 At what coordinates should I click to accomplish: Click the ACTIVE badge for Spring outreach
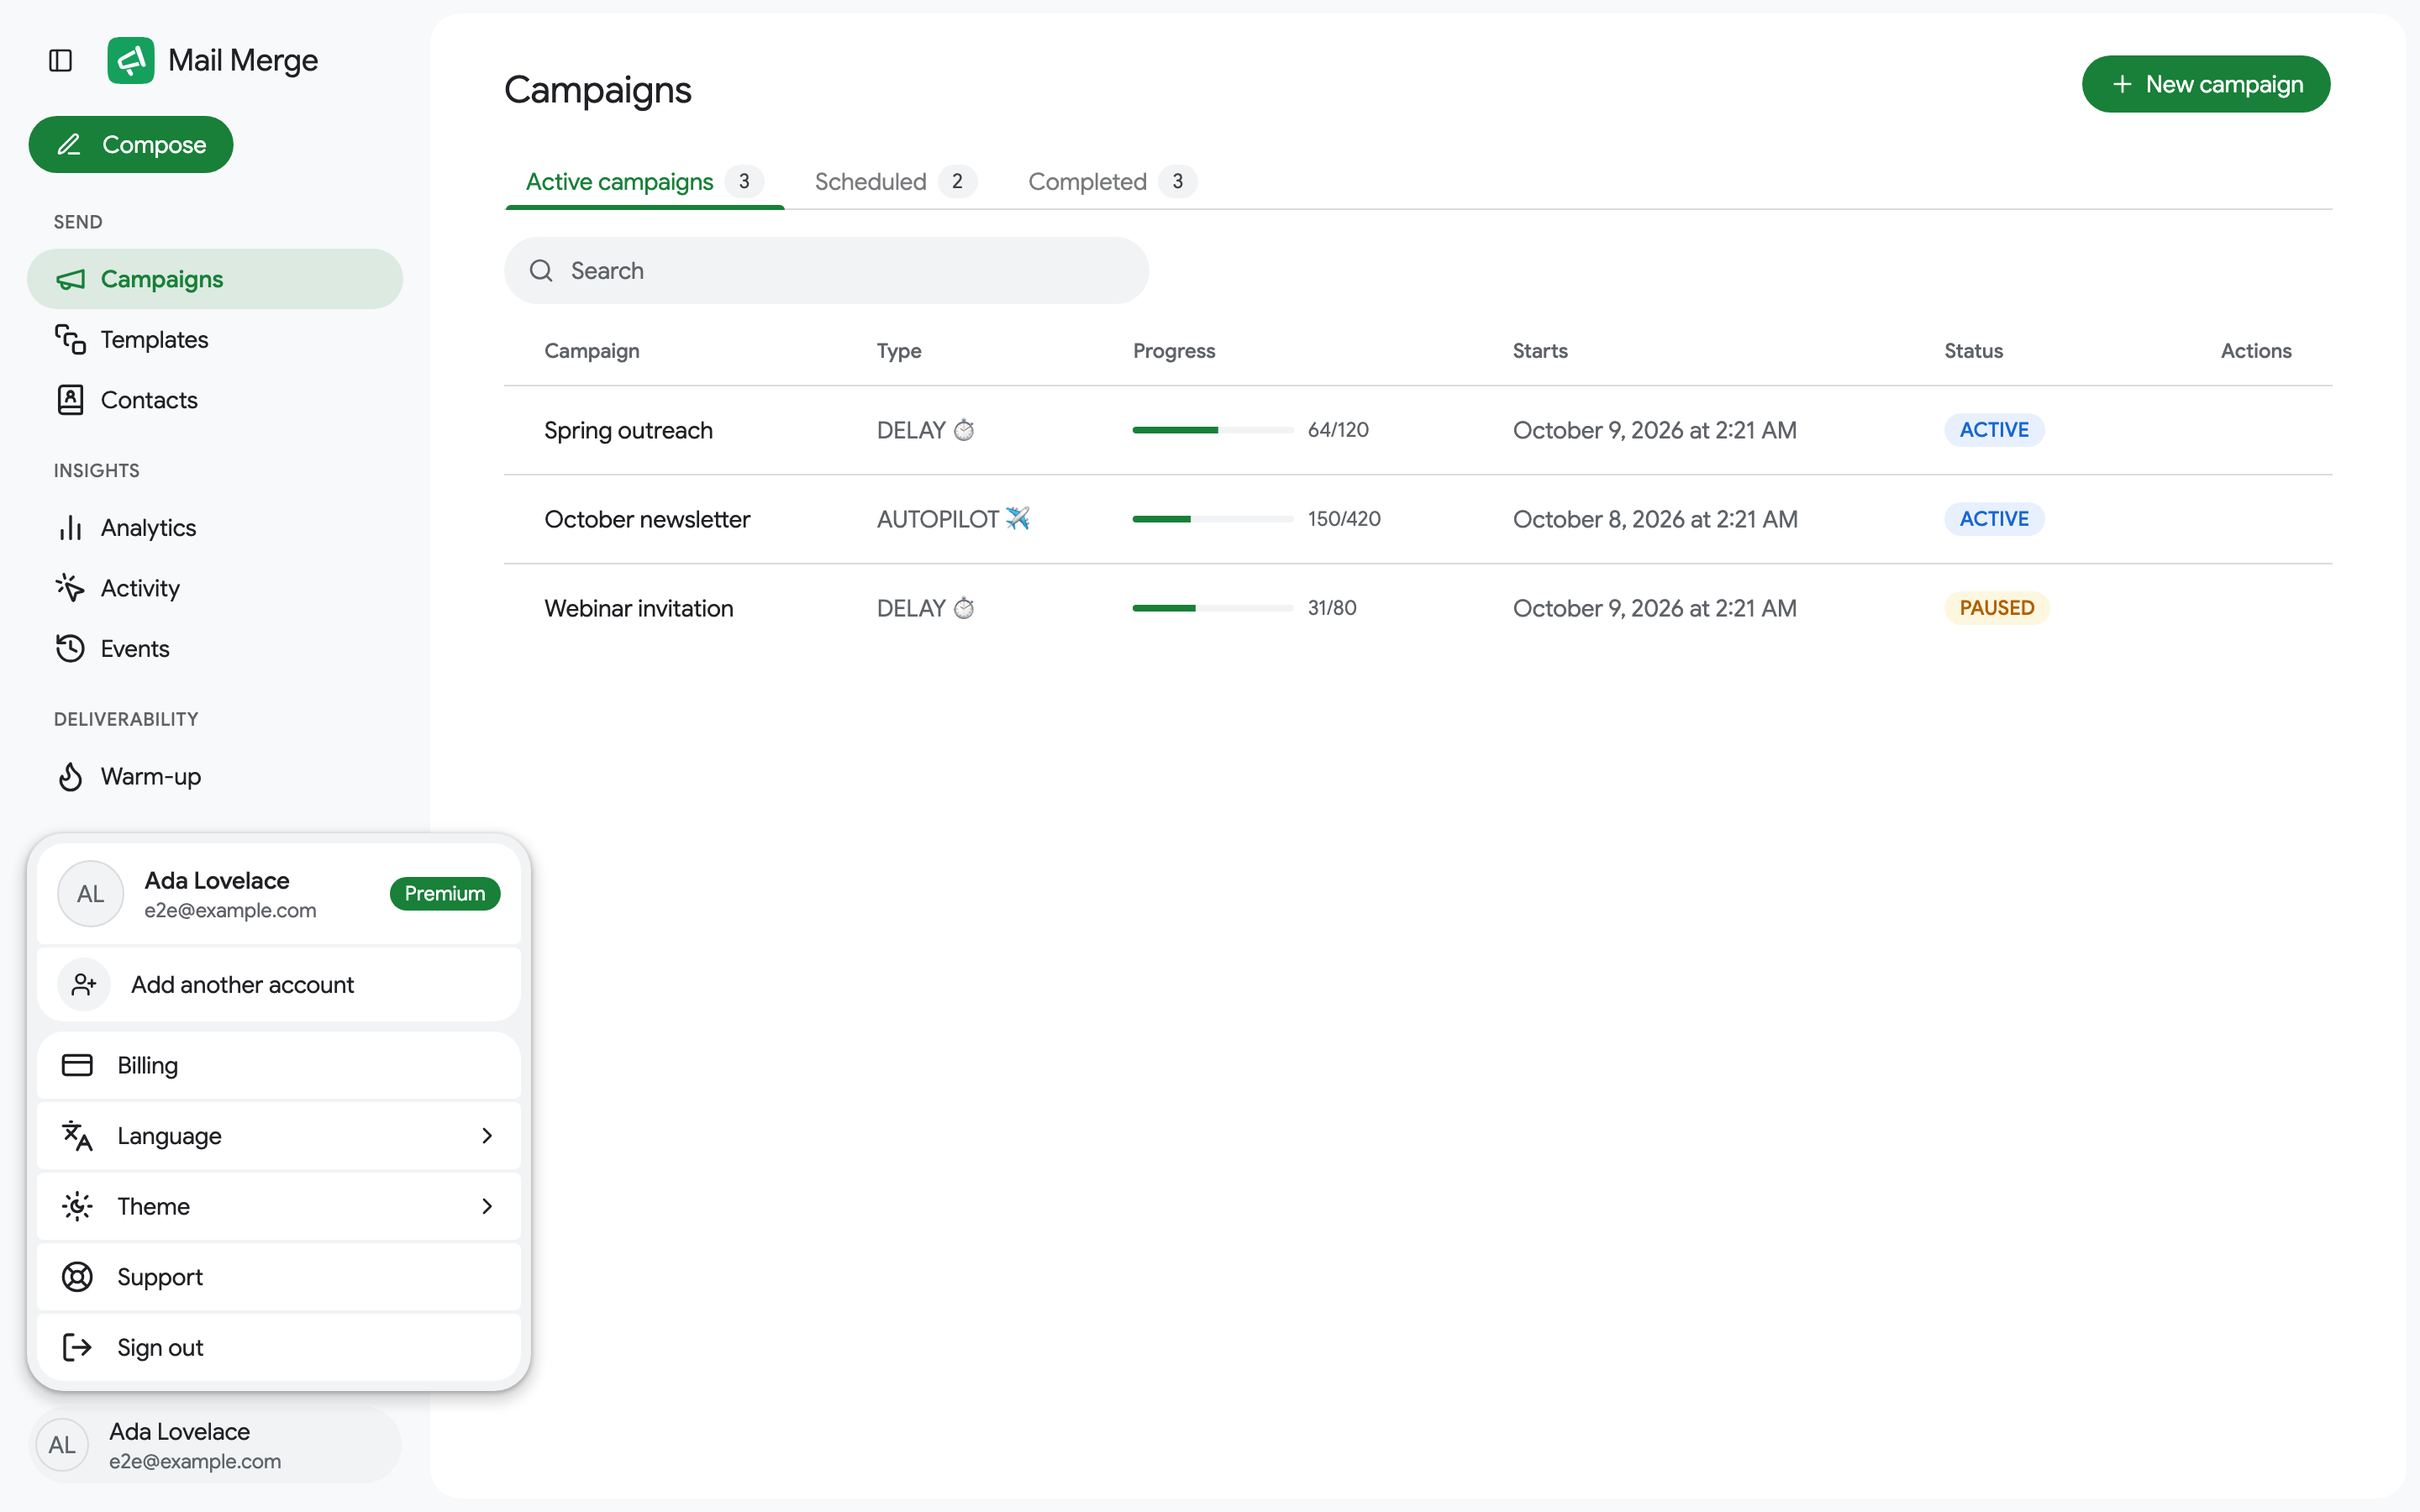[1993, 430]
